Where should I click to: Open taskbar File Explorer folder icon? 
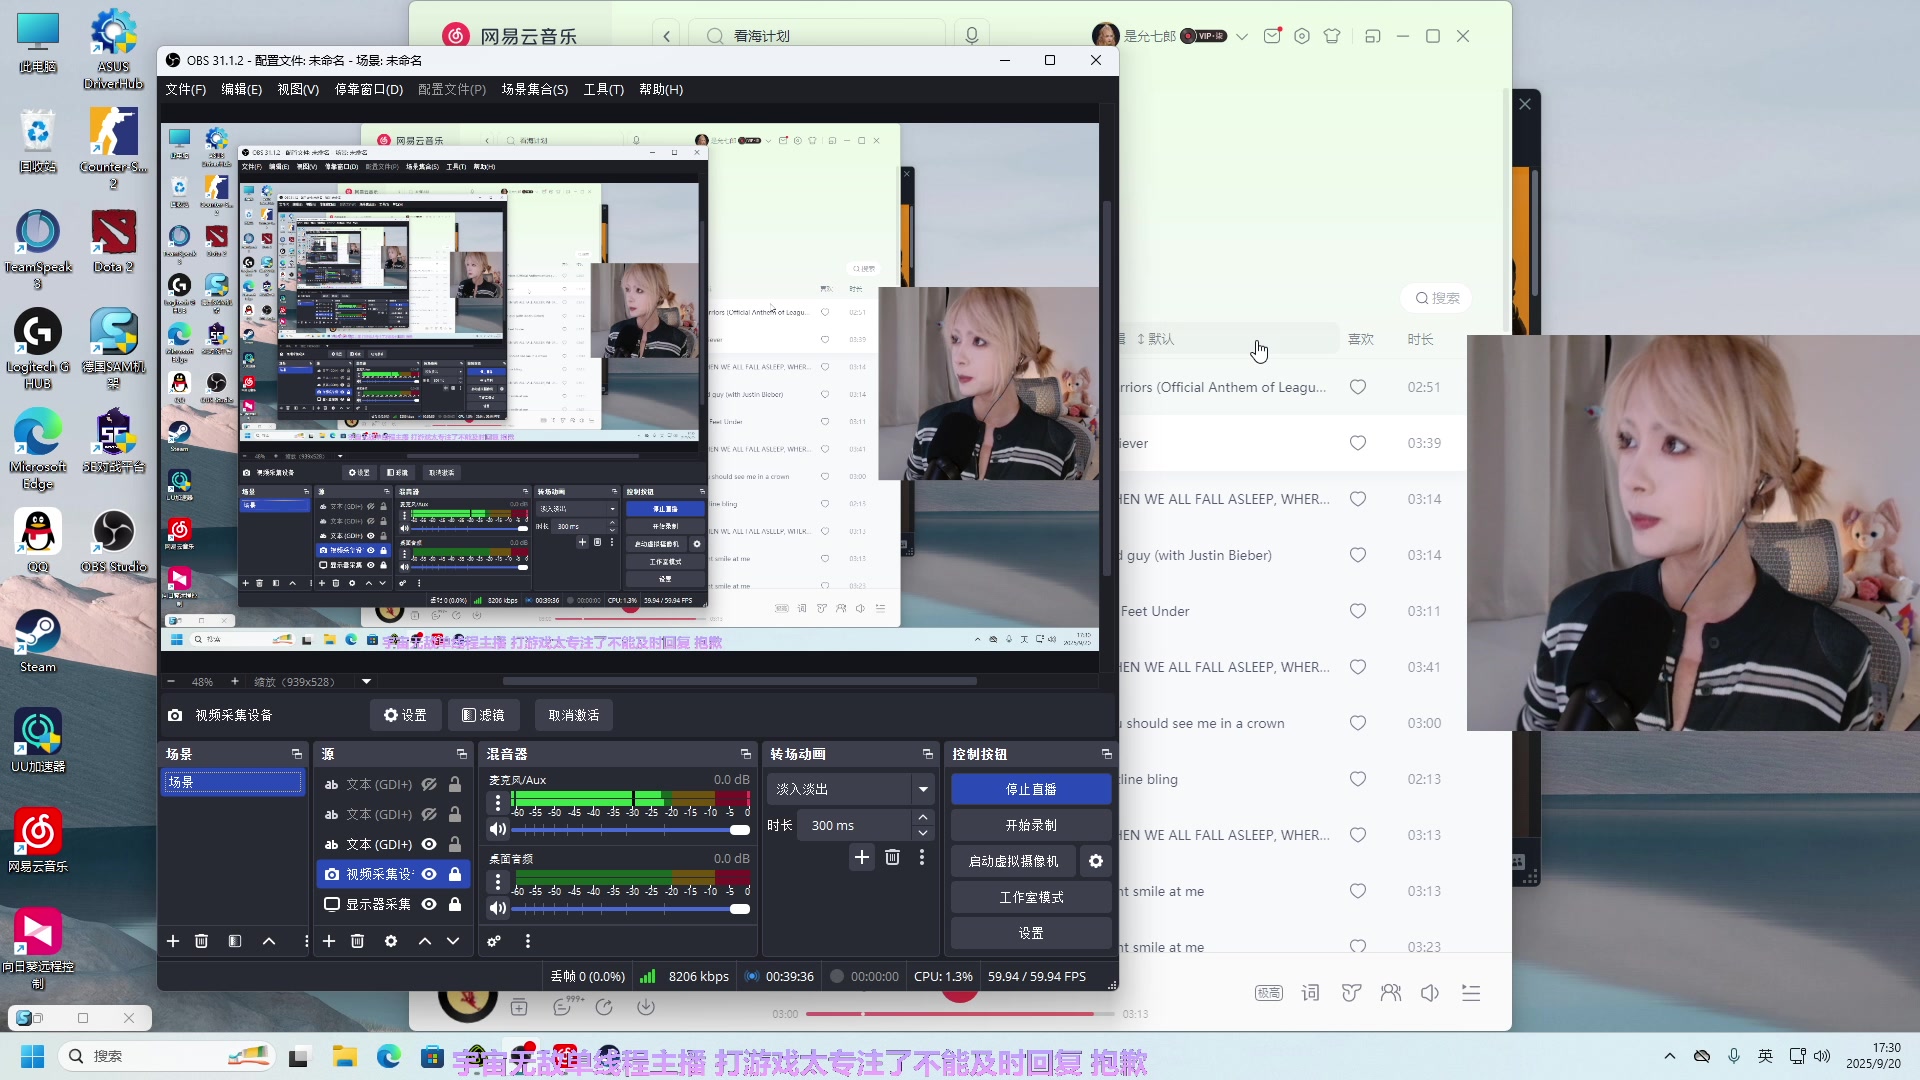point(344,1056)
